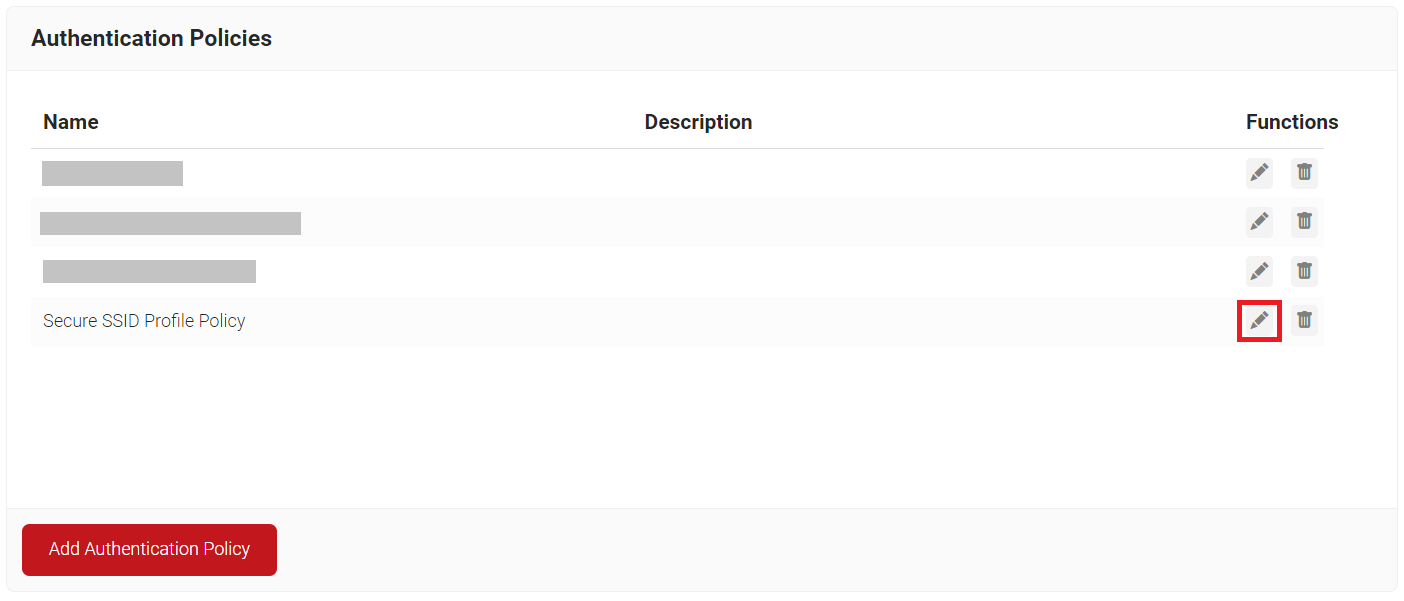Screen dimensions: 1404x601
Task: Select the second redacted policy name
Action: [x=170, y=223]
